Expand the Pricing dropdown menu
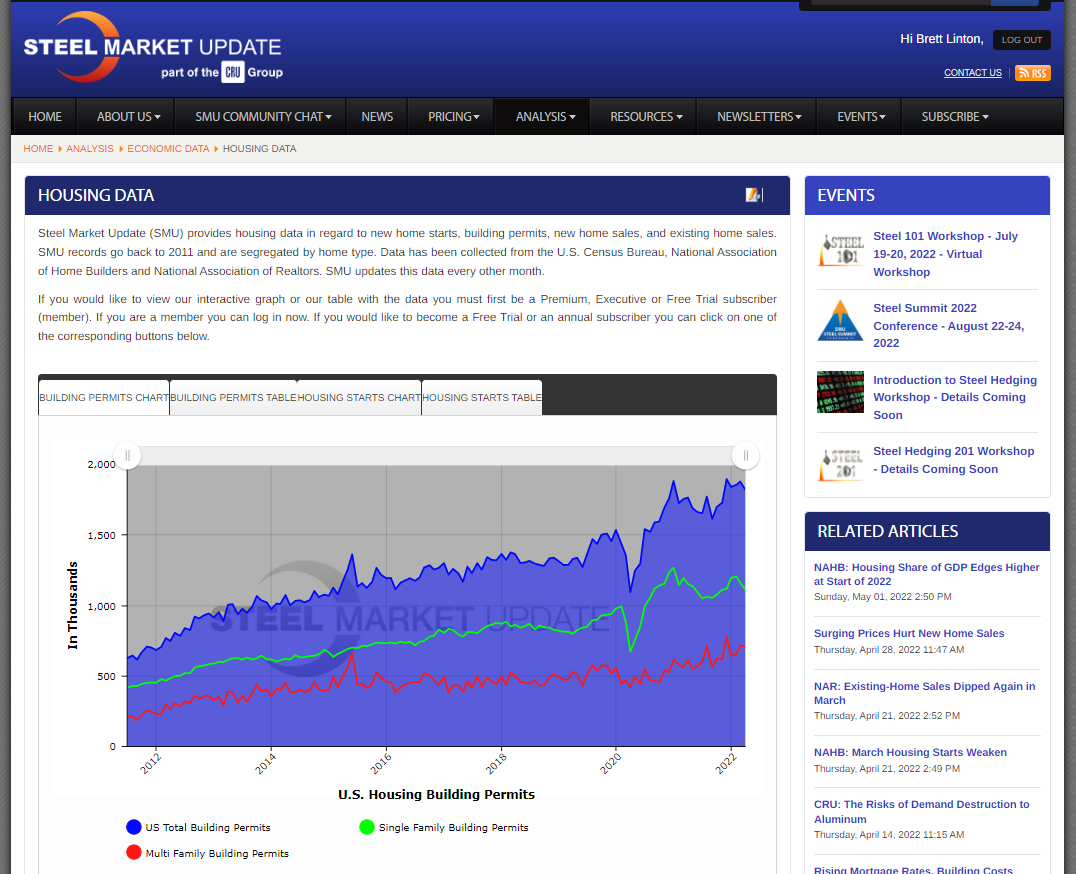Screen dimensions: 1076x874 click(x=453, y=117)
